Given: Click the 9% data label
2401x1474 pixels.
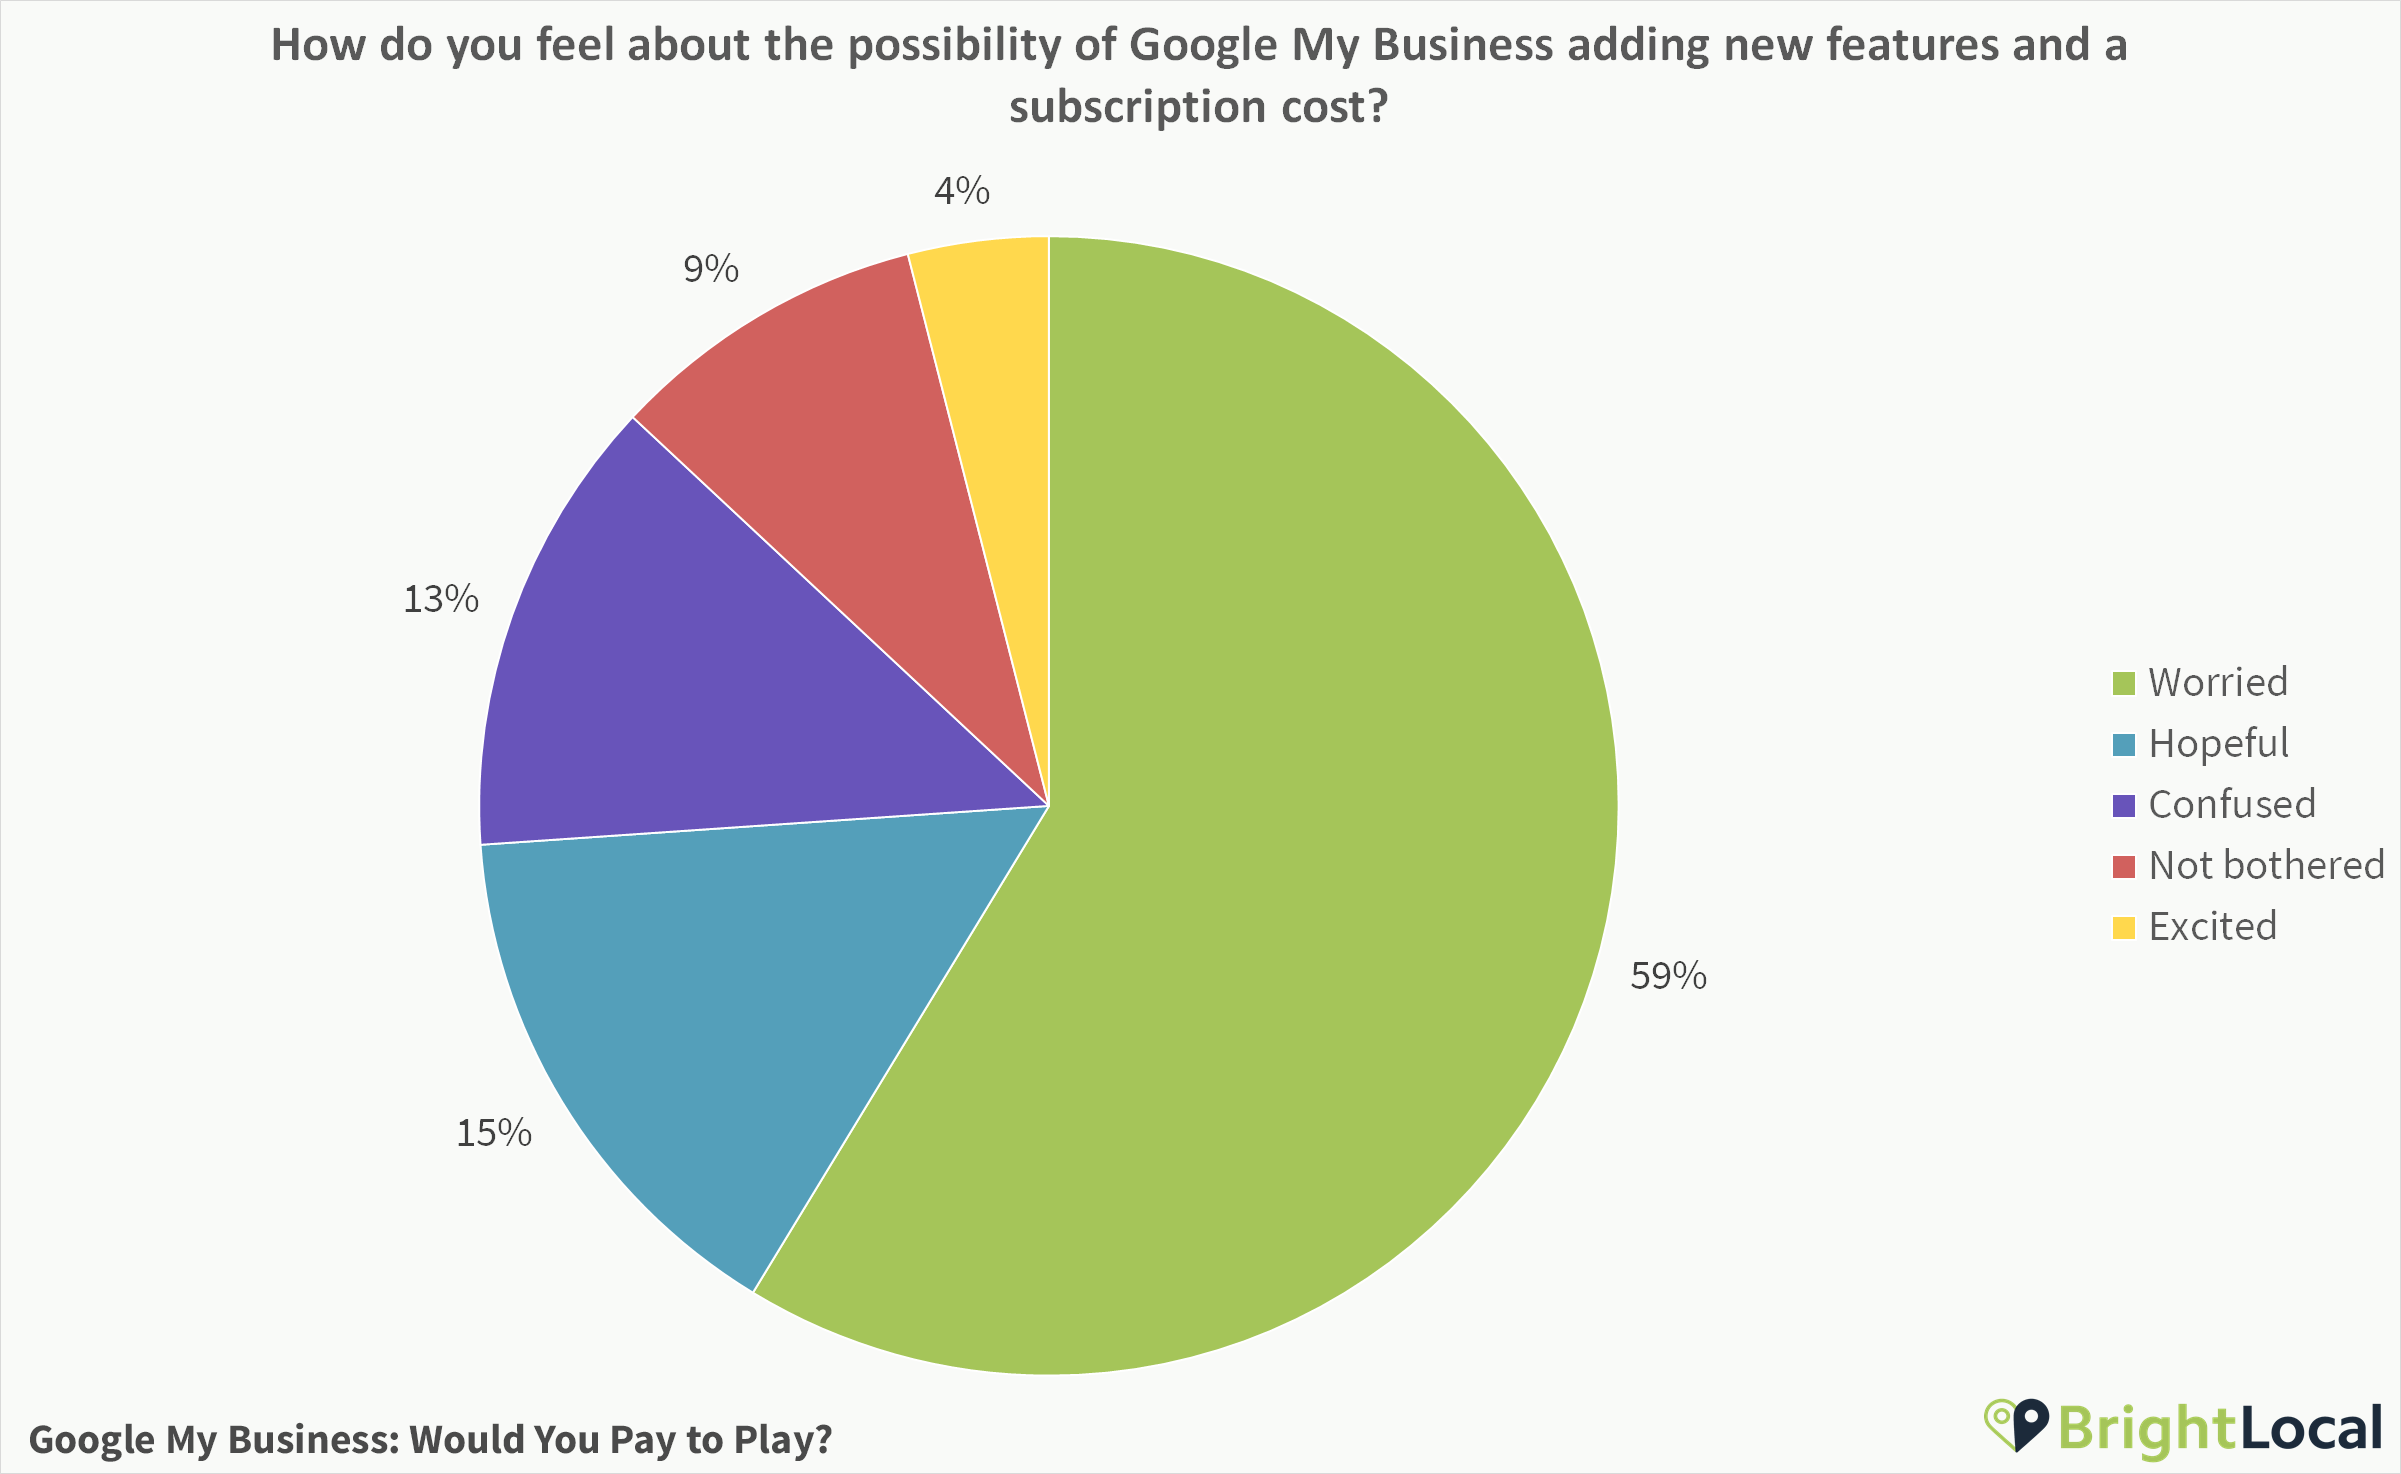Looking at the screenshot, I should (x=711, y=269).
